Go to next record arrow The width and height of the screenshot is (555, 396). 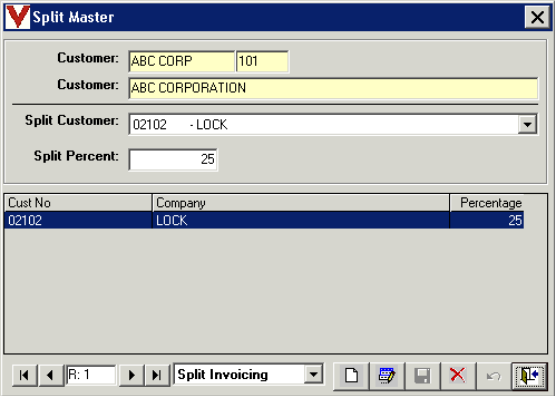coord(131,375)
